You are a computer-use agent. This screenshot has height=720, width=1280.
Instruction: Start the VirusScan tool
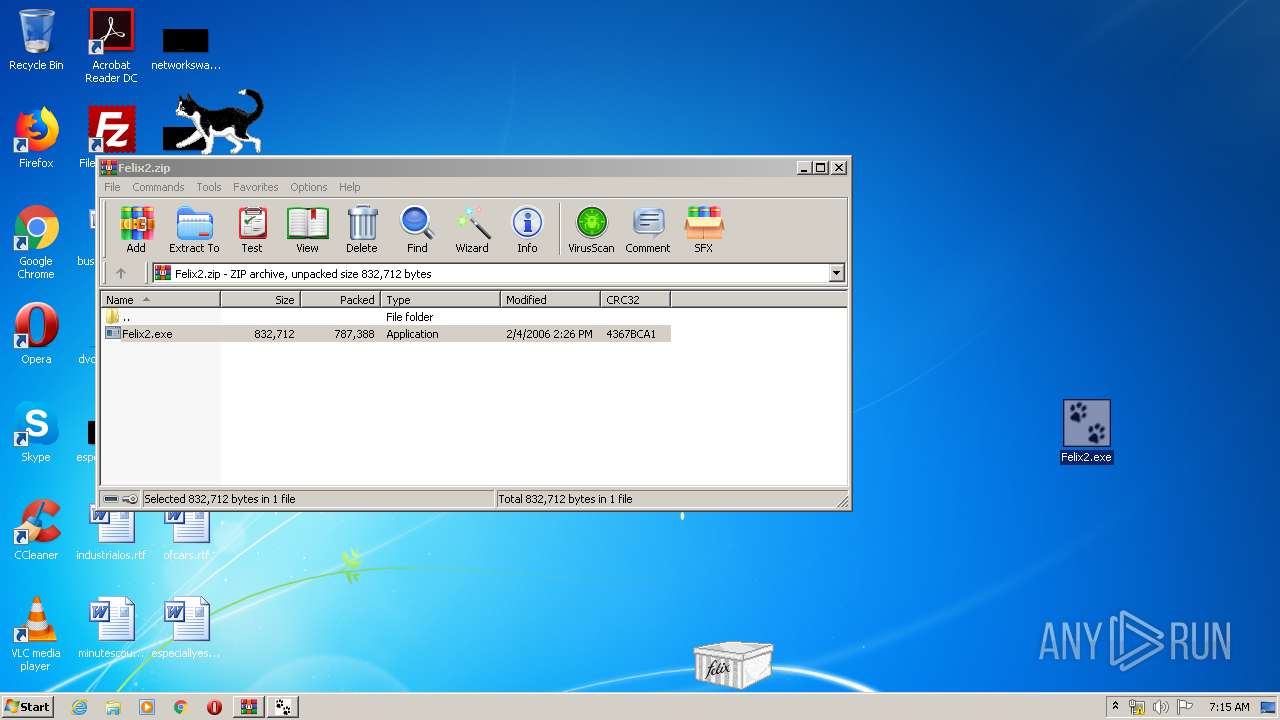pos(591,229)
